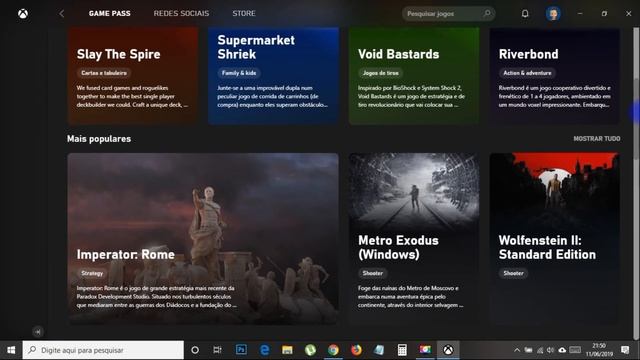The height and width of the screenshot is (360, 640).
Task: Click the Cartas e tabuleiro tag
Action: [104, 73]
